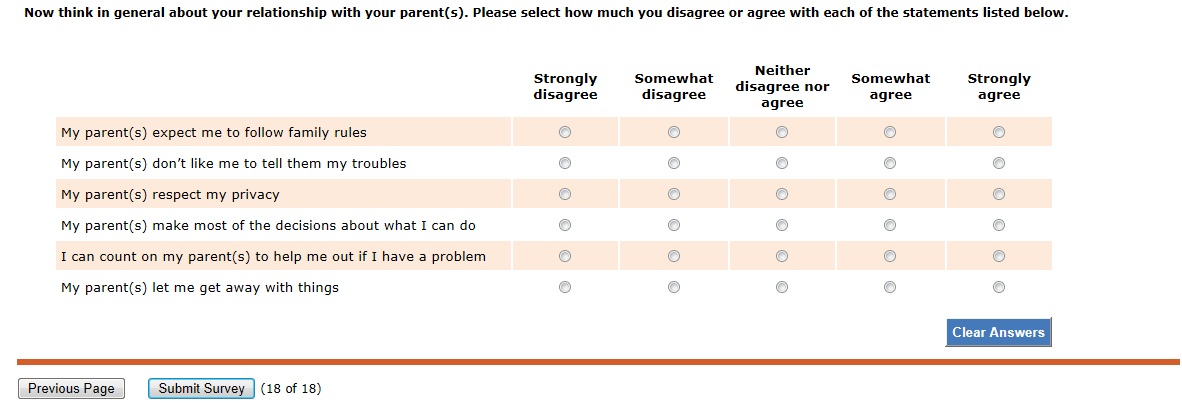The height and width of the screenshot is (405, 1182).
Task: Choose Somewhat agree for parents make decisions
Action: [x=890, y=225]
